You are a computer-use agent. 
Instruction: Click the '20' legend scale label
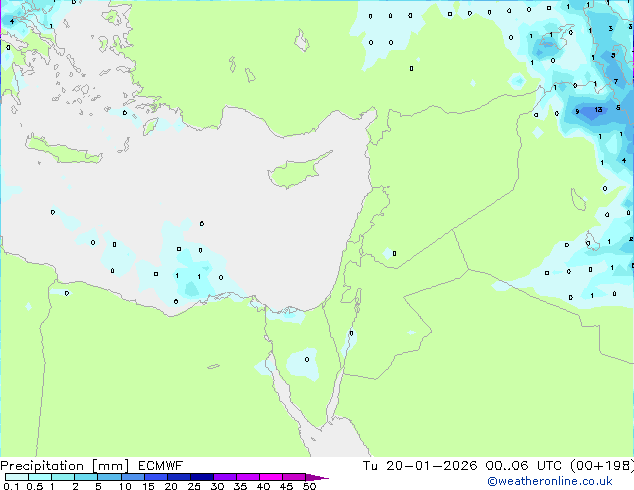(171, 486)
